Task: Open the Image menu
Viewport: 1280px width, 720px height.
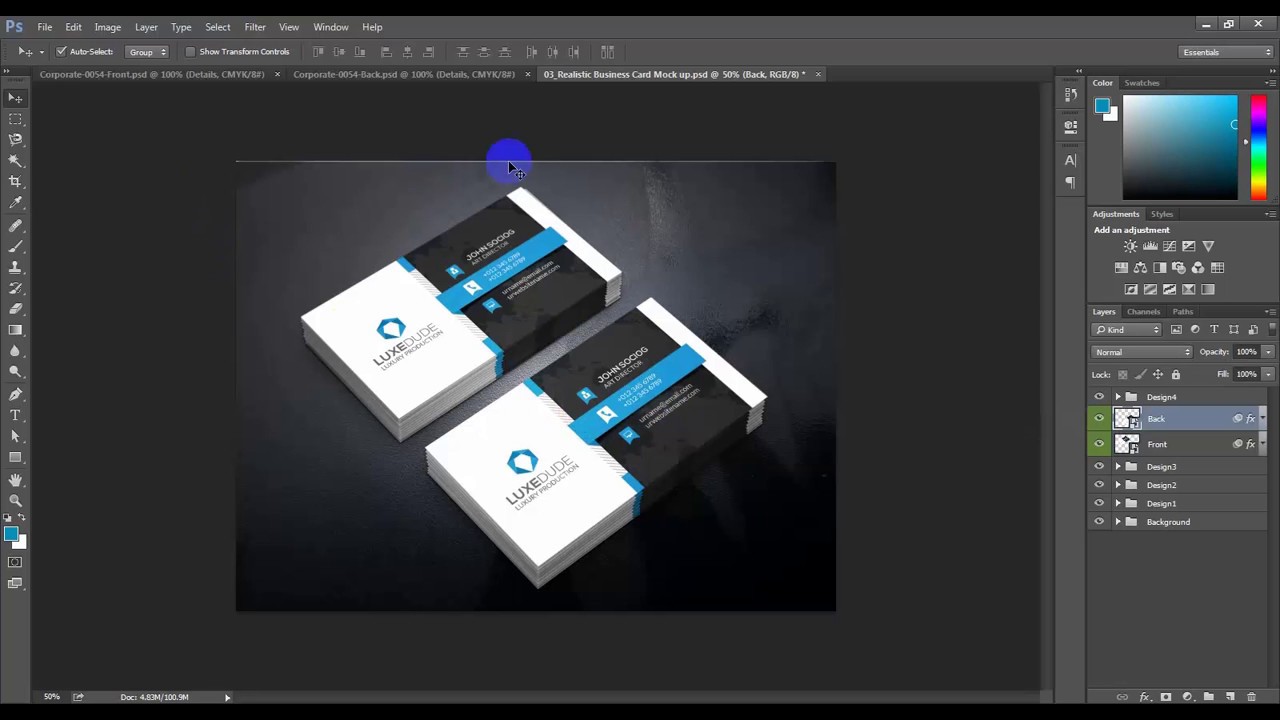Action: coord(108,27)
